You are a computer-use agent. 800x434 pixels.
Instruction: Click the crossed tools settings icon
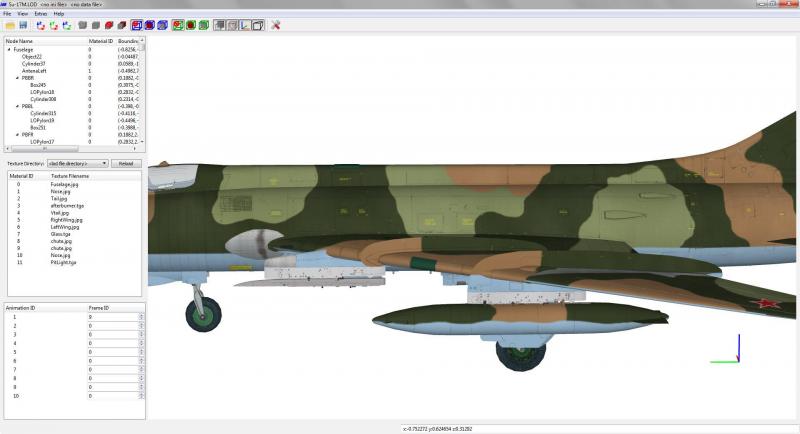pyautogui.click(x=276, y=25)
